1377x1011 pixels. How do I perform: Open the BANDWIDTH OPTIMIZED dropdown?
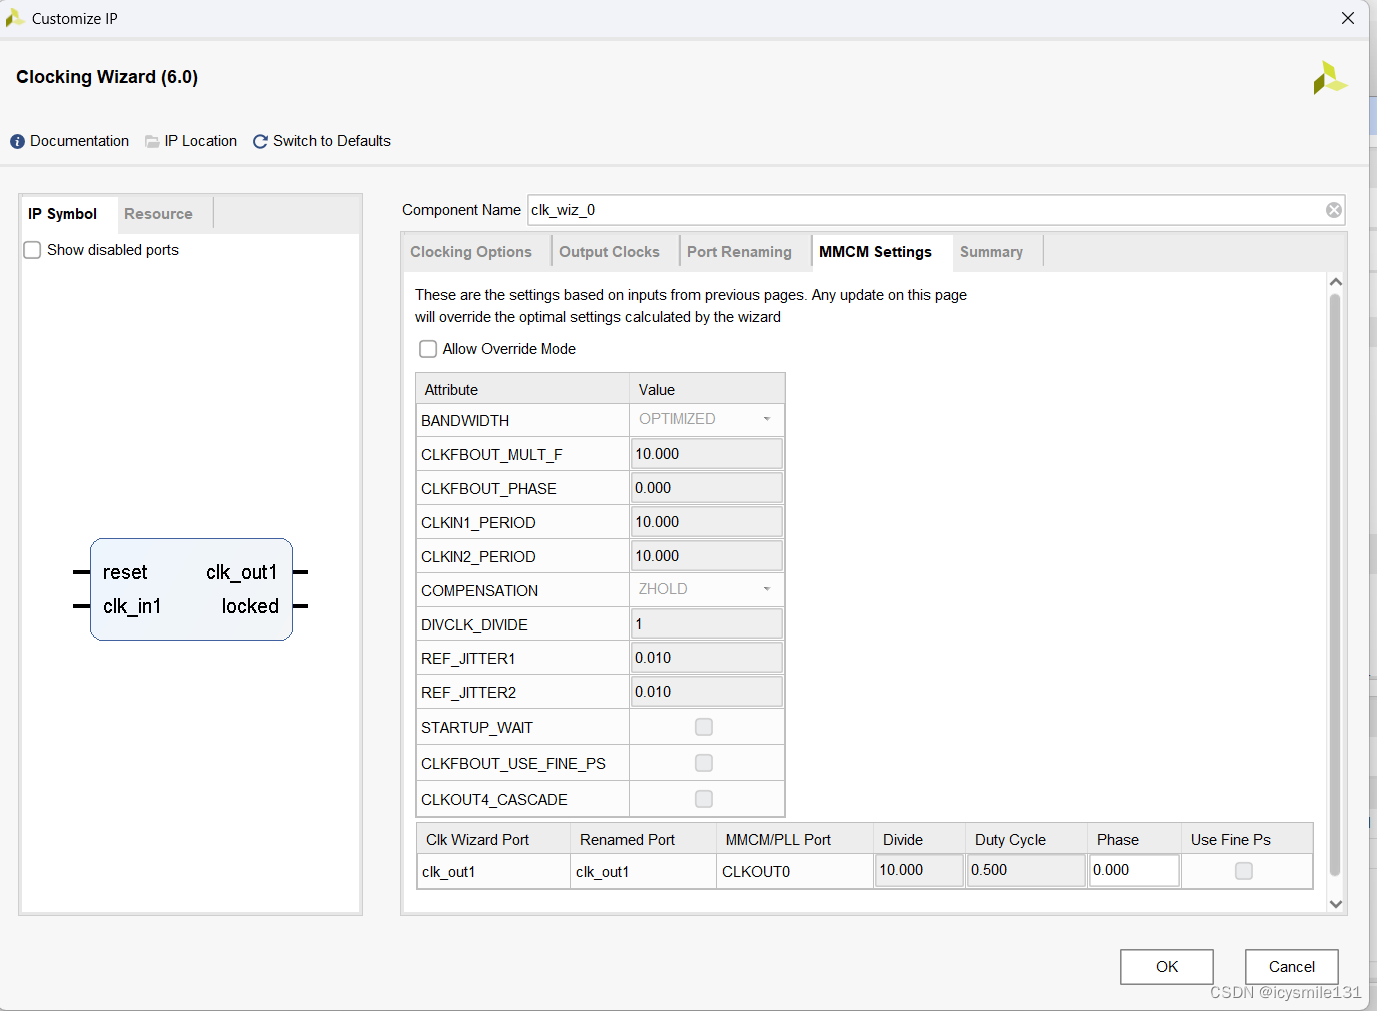pyautogui.click(x=706, y=419)
